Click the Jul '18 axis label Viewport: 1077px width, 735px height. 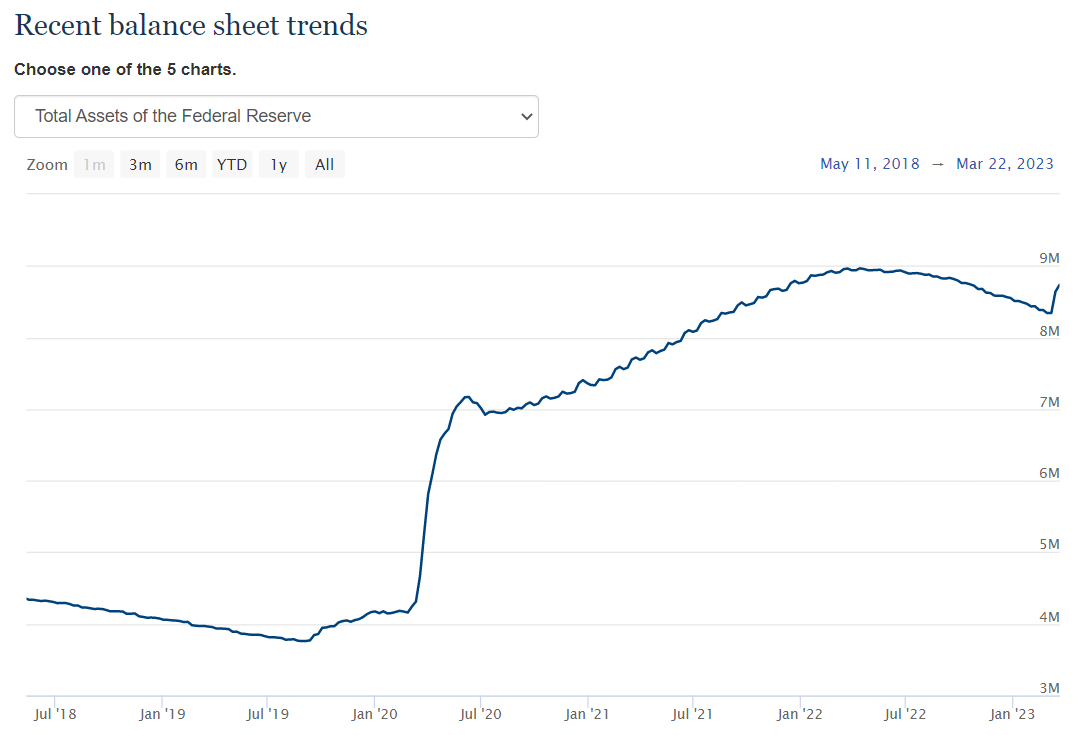coord(55,714)
